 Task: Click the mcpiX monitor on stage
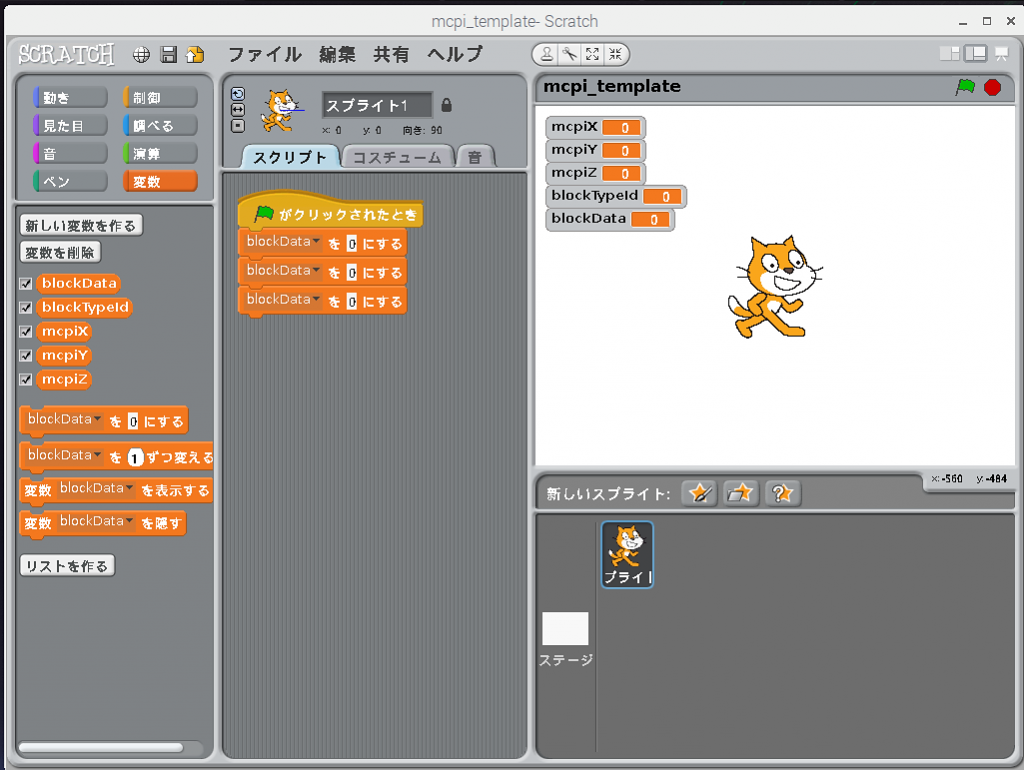[x=595, y=127]
